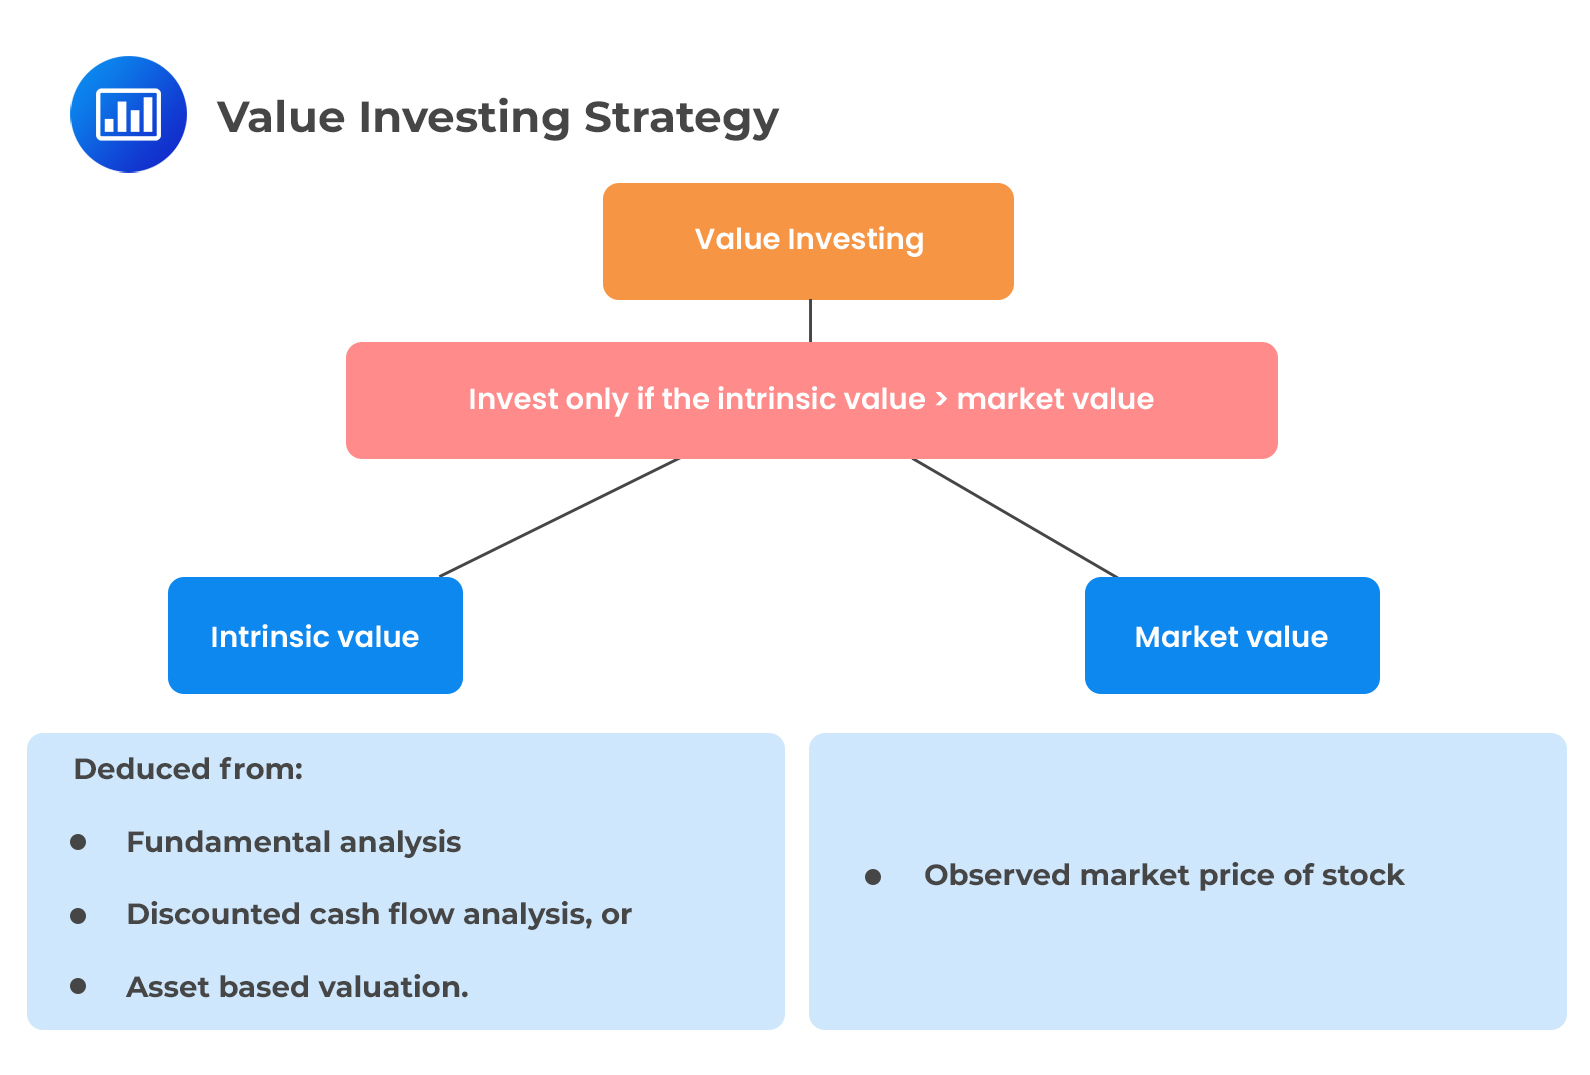Click the pink intrinsic value condition box

click(x=812, y=400)
